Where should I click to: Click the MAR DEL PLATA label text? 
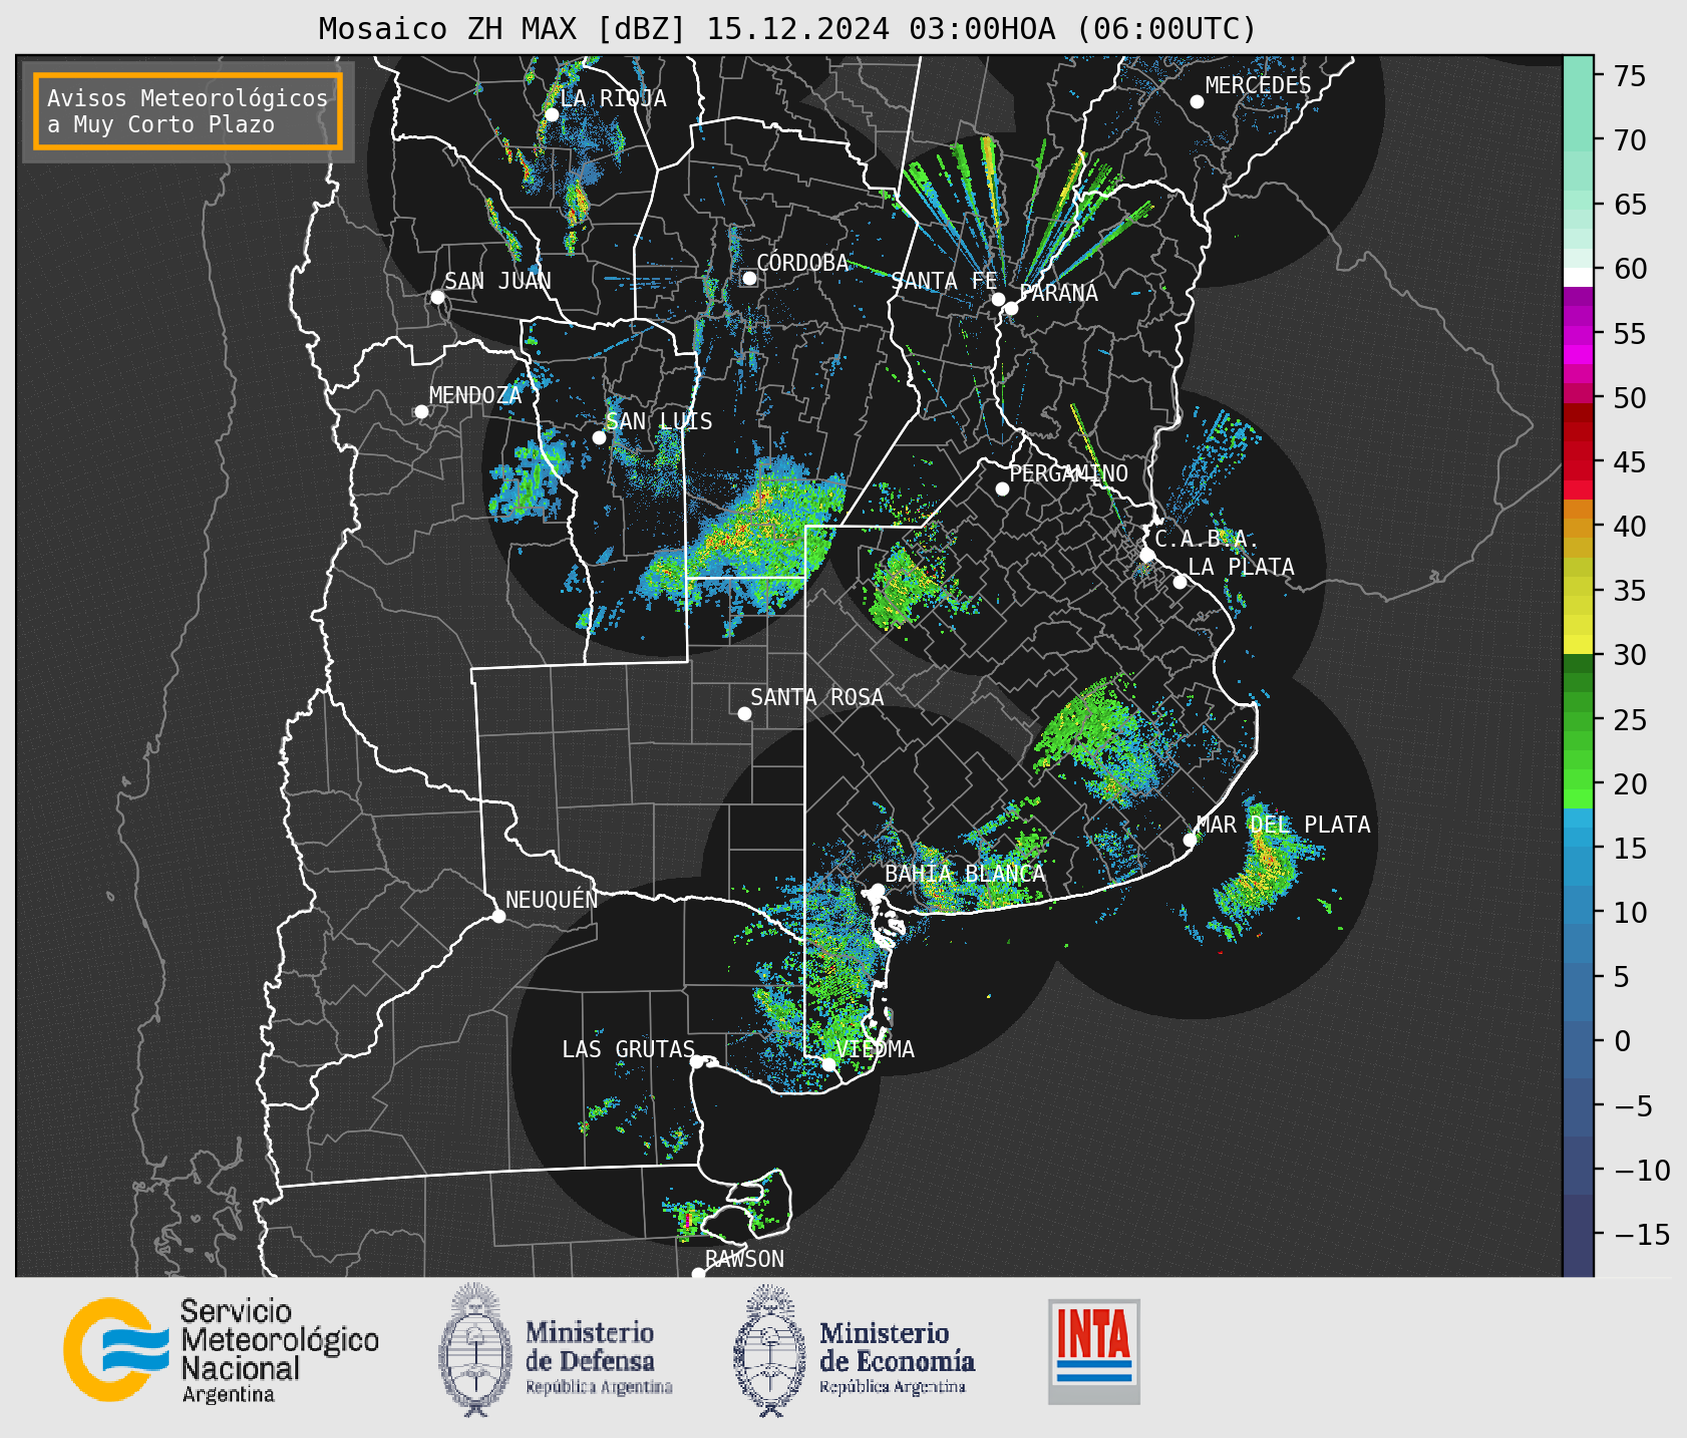click(1283, 824)
